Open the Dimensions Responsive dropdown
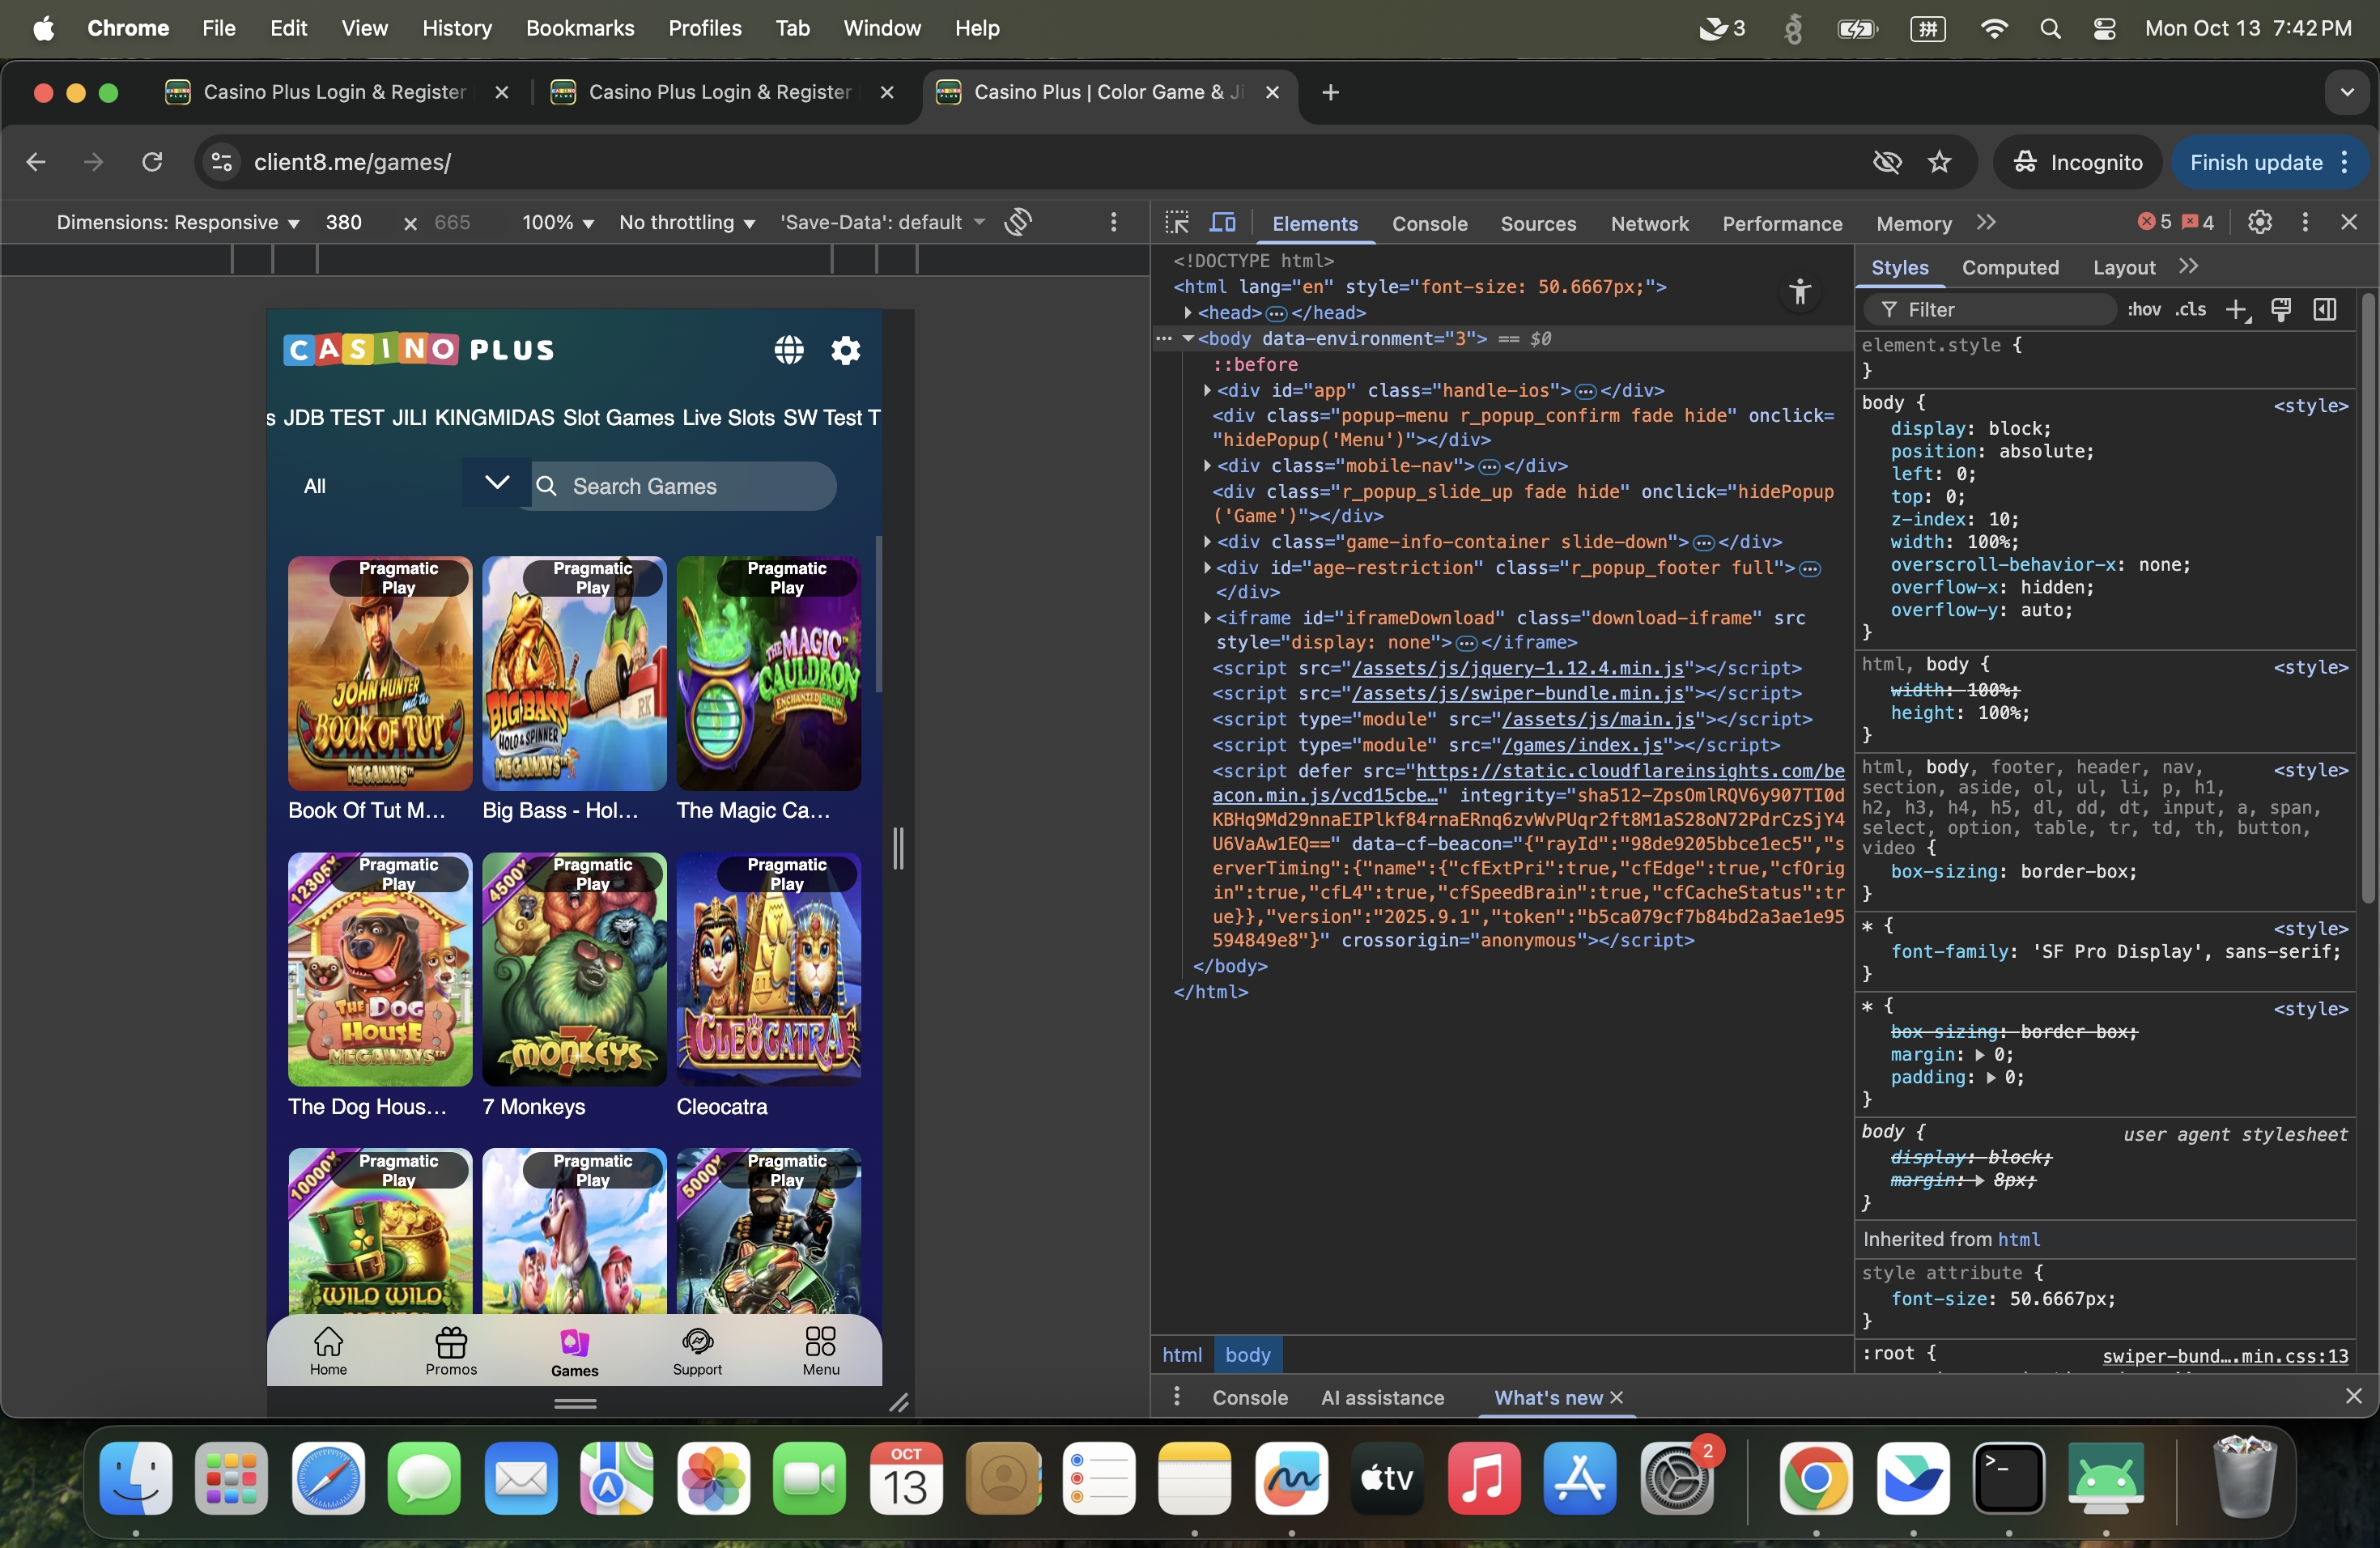Image resolution: width=2380 pixels, height=1548 pixels. 178,223
